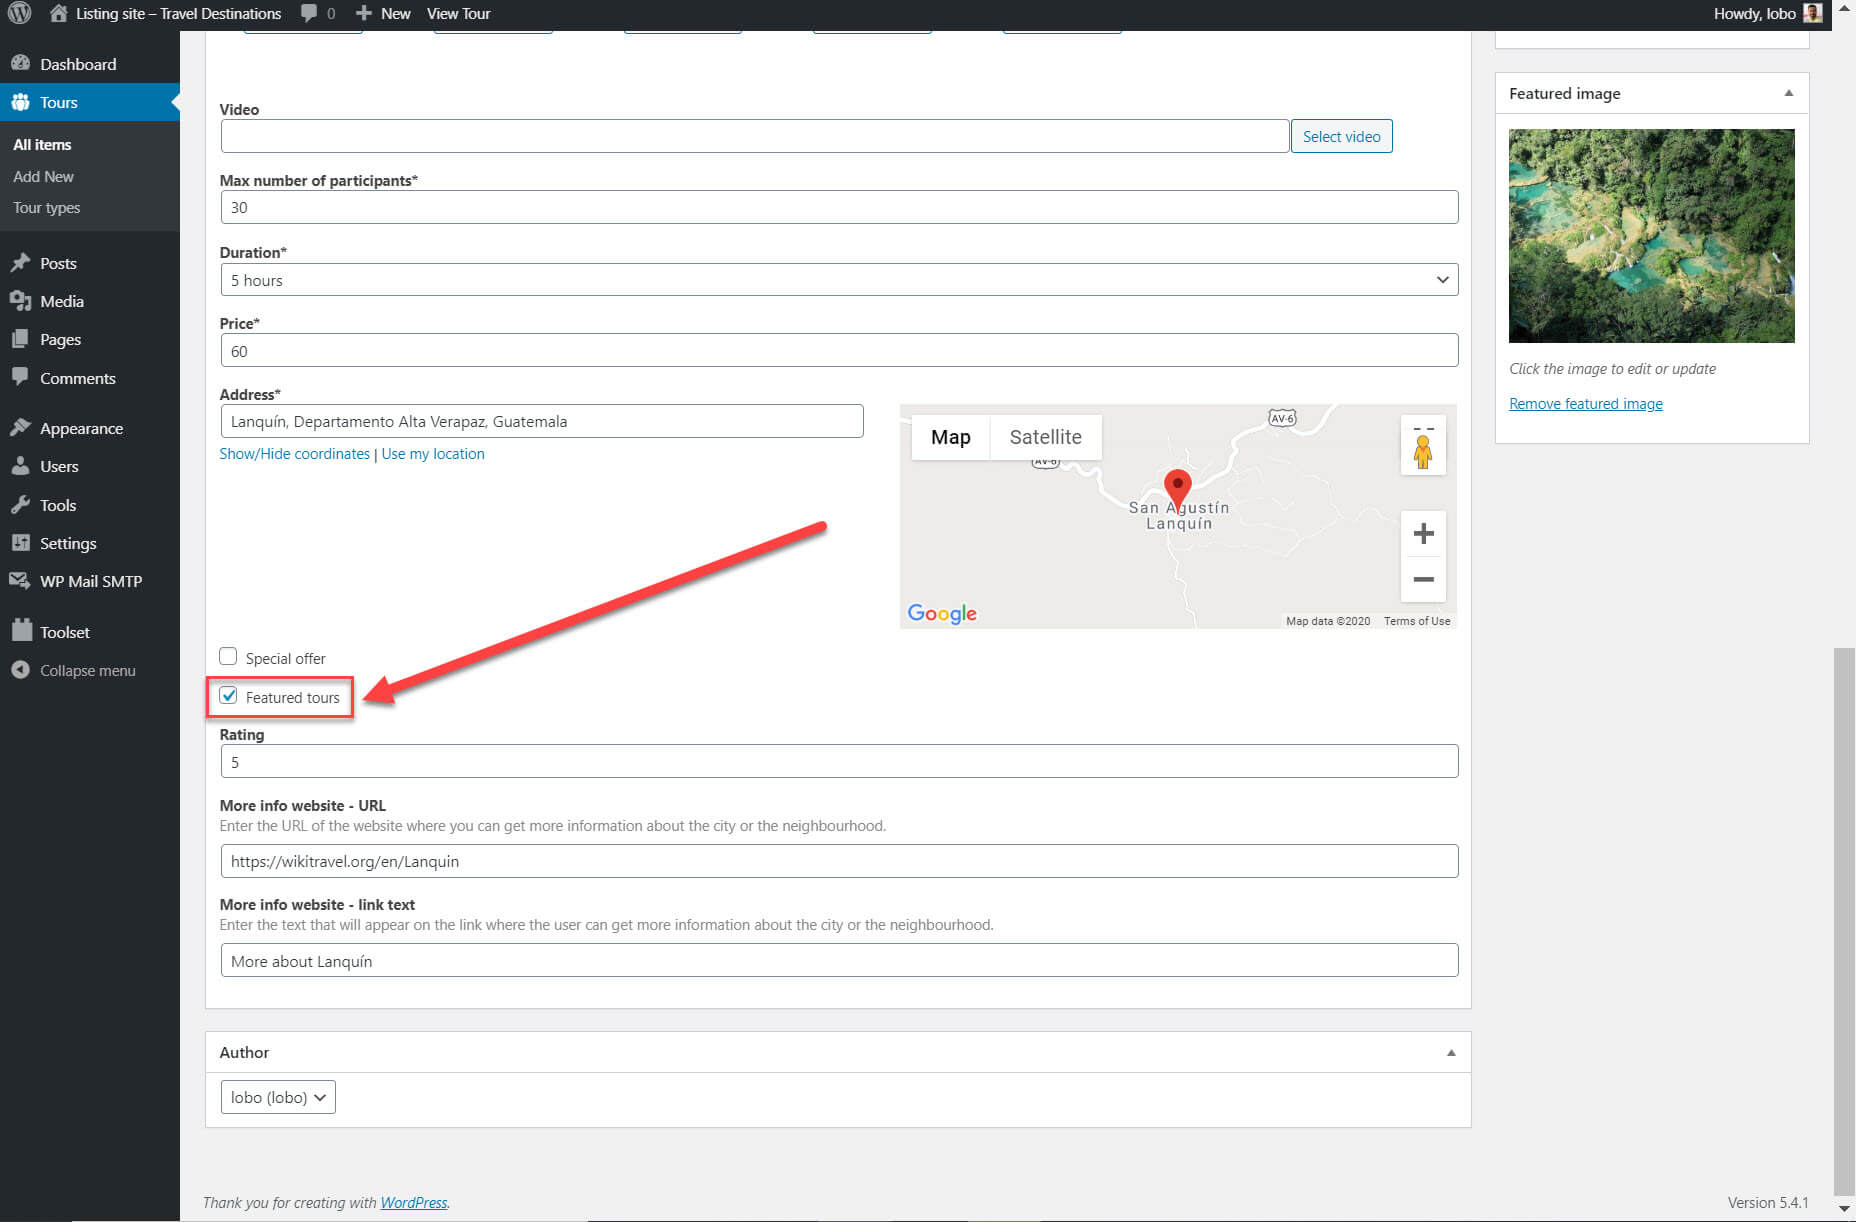1856x1222 pixels.
Task: Switch the map to Satellite view
Action: point(1045,437)
